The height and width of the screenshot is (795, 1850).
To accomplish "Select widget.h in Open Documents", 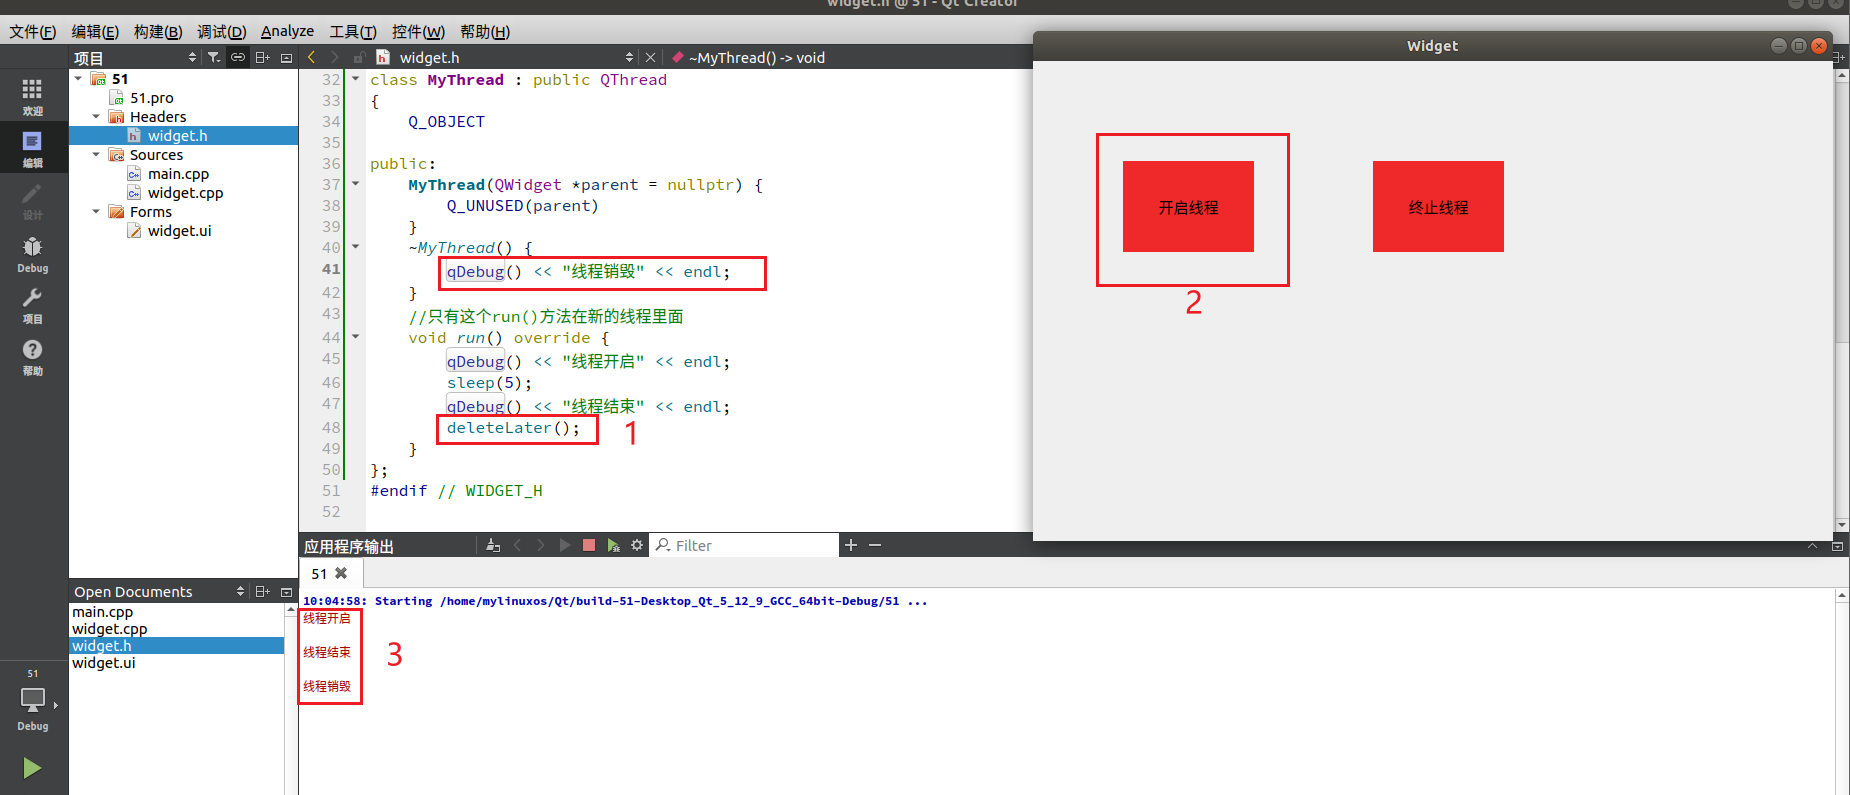I will (177, 646).
